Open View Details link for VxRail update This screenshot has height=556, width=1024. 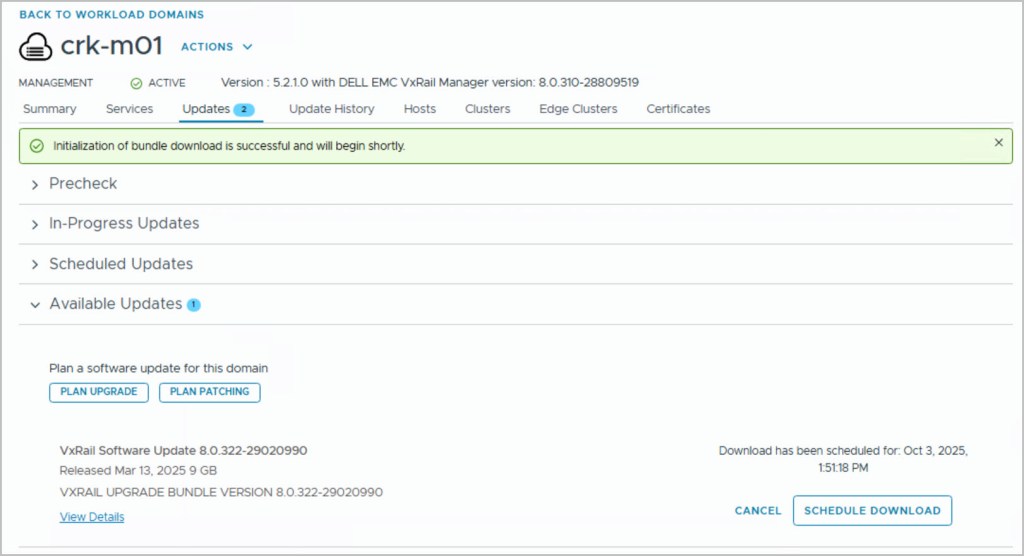coord(92,517)
